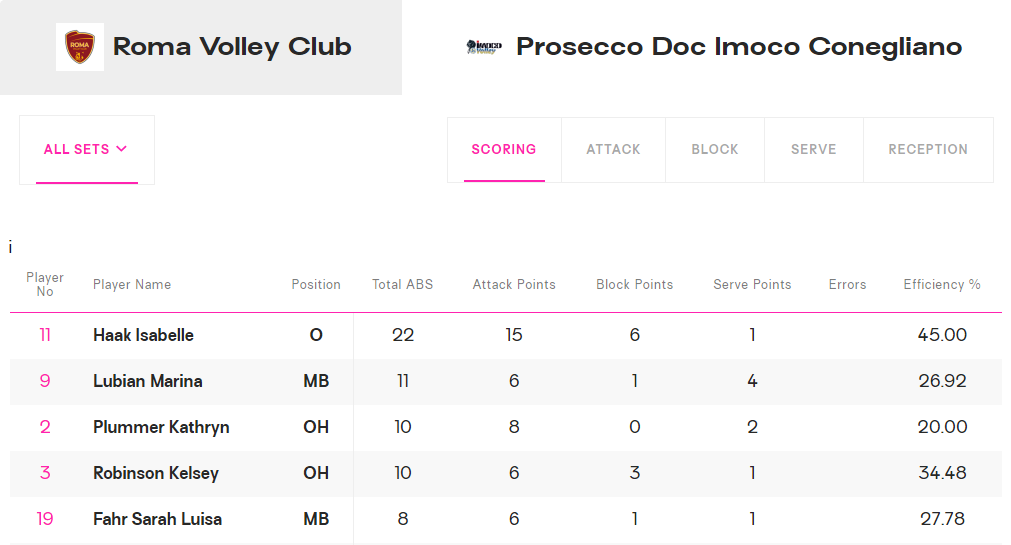Image resolution: width=1011 pixels, height=545 pixels.
Task: Open the SERVE statistics tab
Action: (x=814, y=150)
